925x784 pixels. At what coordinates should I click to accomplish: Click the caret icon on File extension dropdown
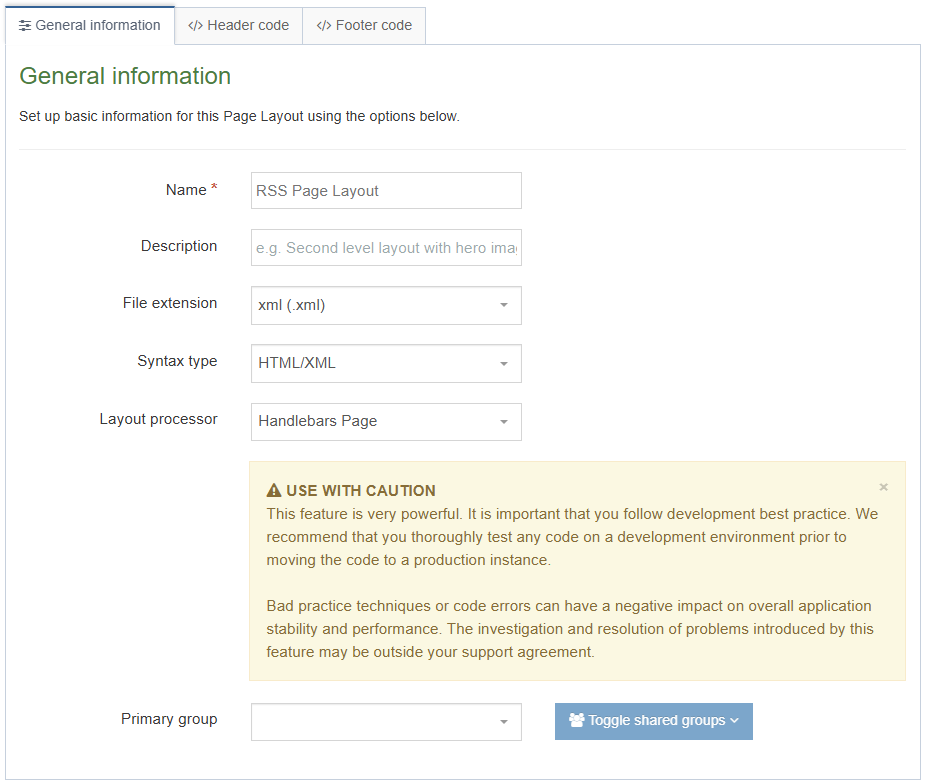505,305
